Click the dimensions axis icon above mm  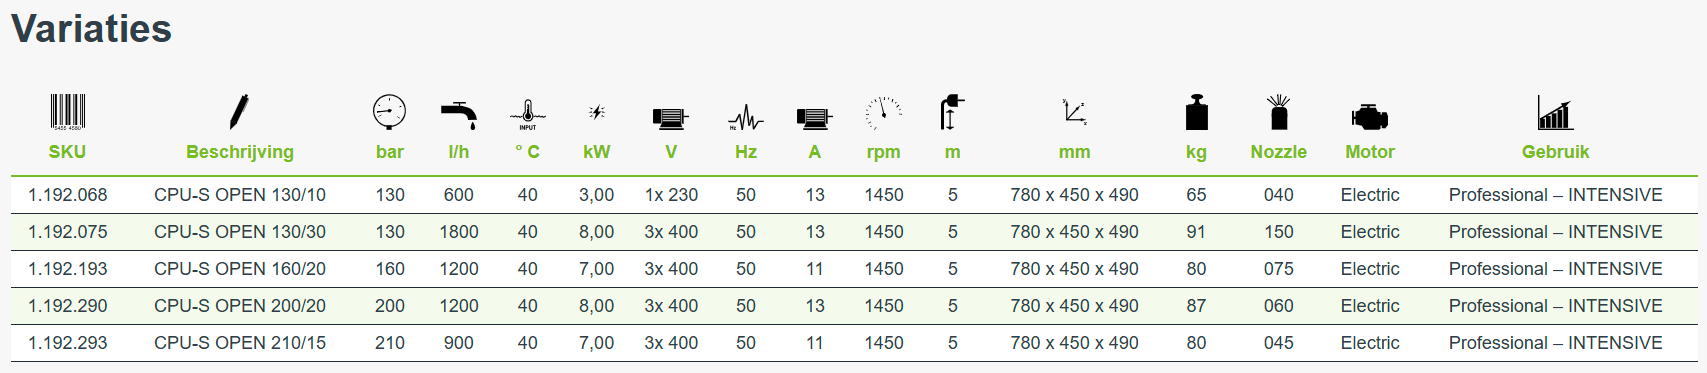(x=1075, y=111)
